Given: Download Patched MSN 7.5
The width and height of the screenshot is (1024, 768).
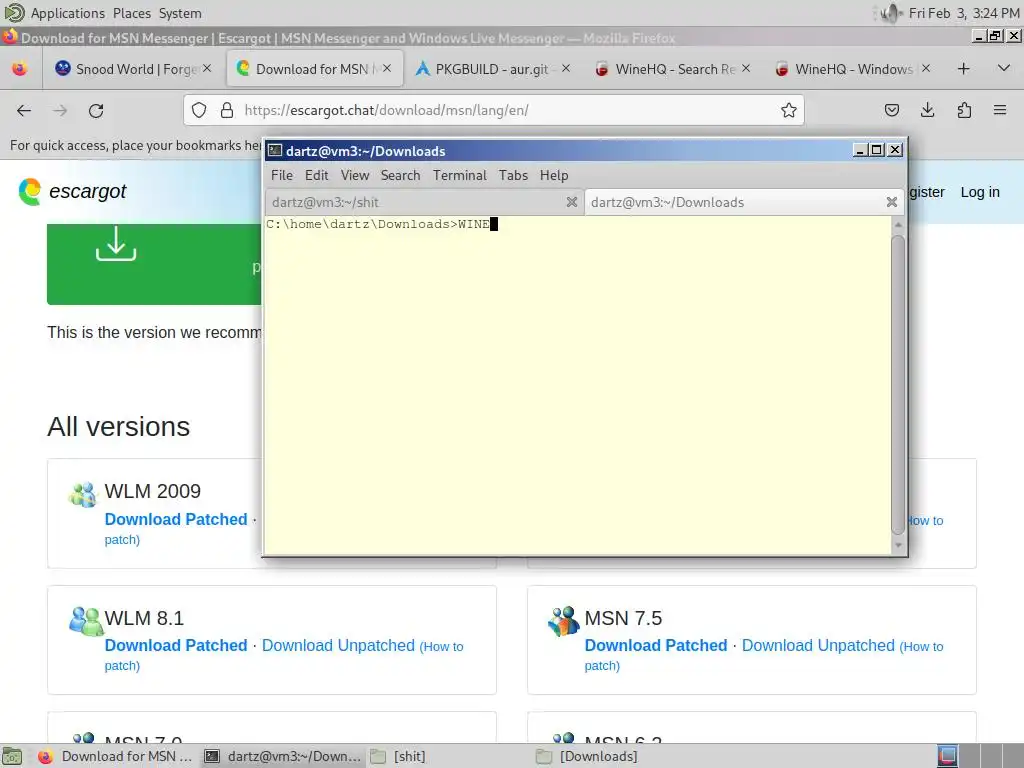Looking at the screenshot, I should tap(656, 645).
